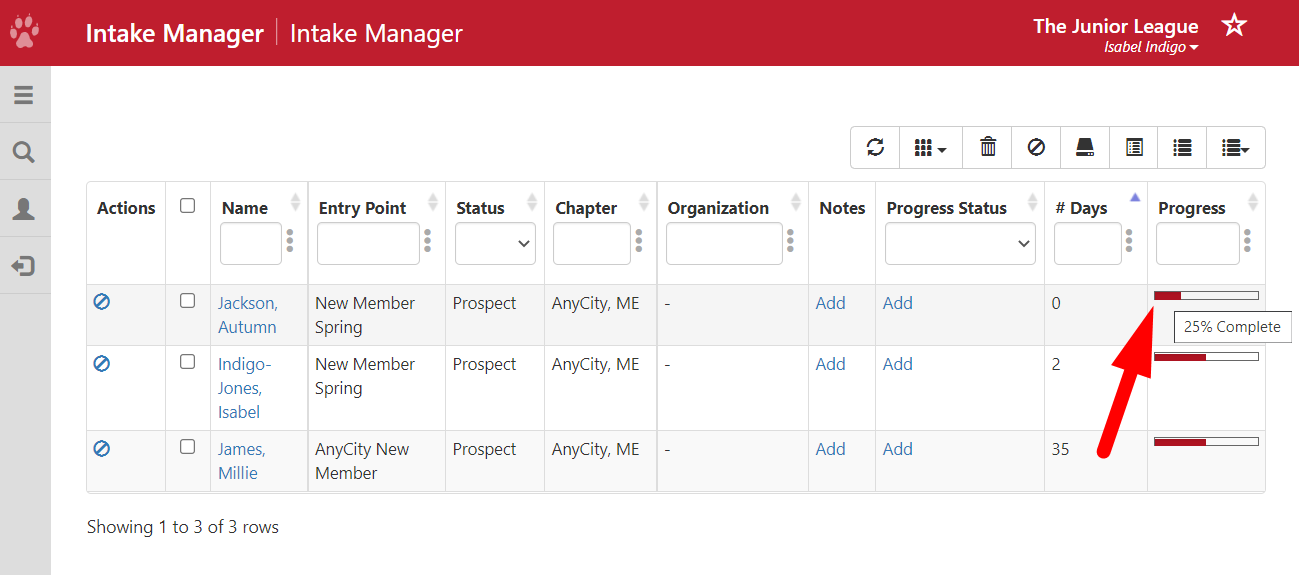This screenshot has width=1299, height=575.
Task: Check the box for James, Millie
Action: [187, 446]
